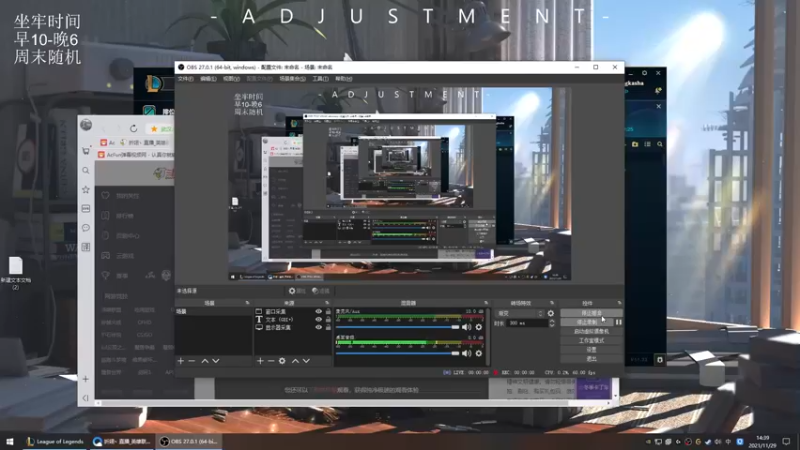The width and height of the screenshot is (800, 450).
Task: Click the browser sidebar chat bubble icon
Action: pos(86,228)
